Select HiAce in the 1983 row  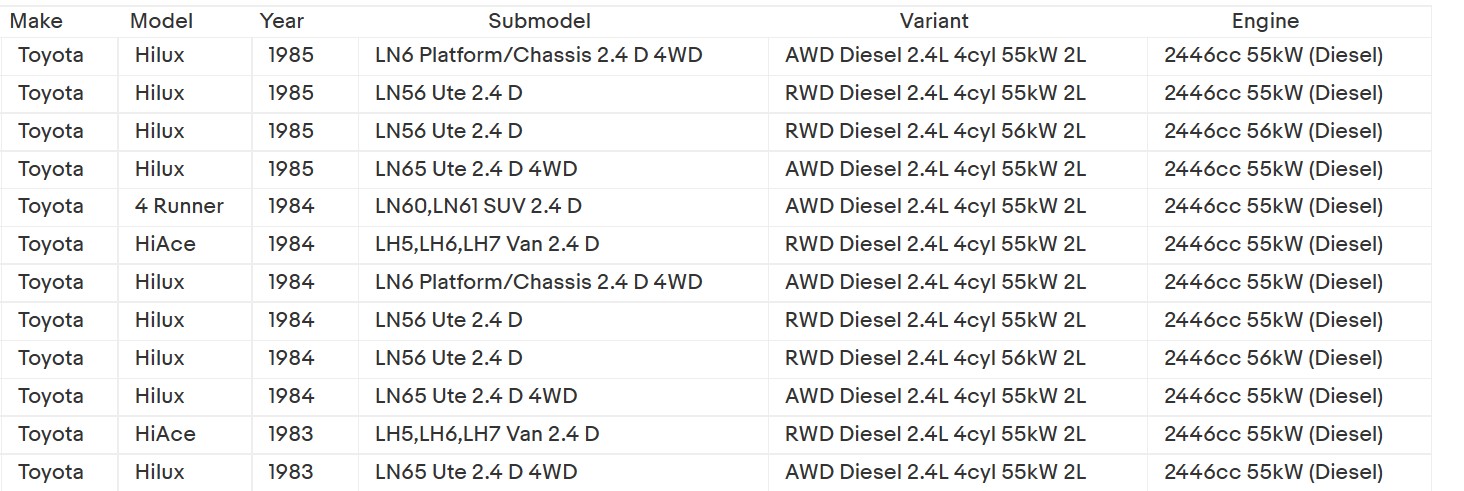[165, 434]
